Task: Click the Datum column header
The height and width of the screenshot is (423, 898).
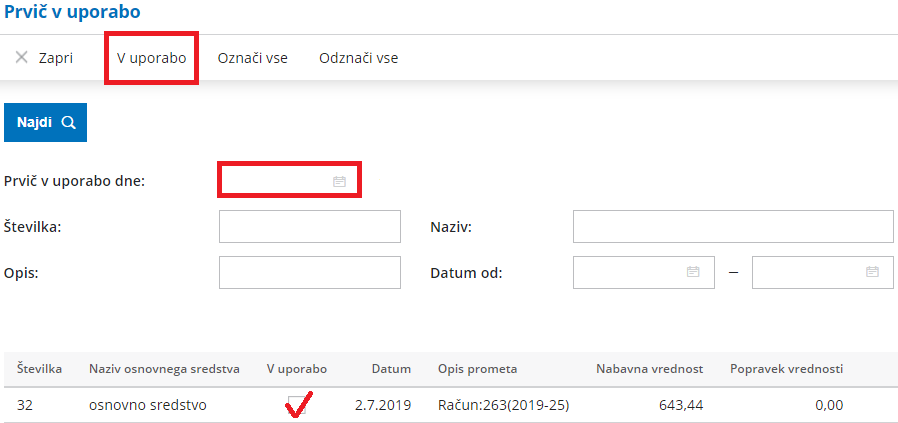Action: click(391, 369)
